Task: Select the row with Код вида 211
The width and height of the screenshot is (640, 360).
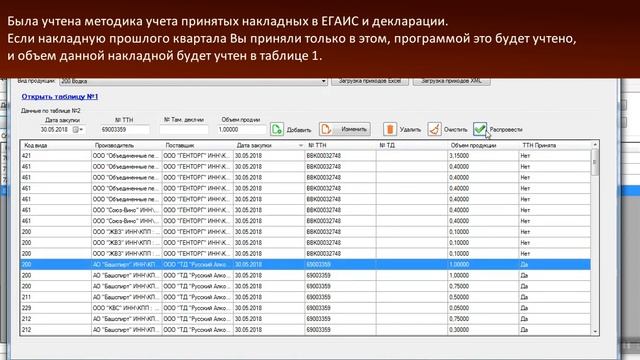Action: point(305,297)
